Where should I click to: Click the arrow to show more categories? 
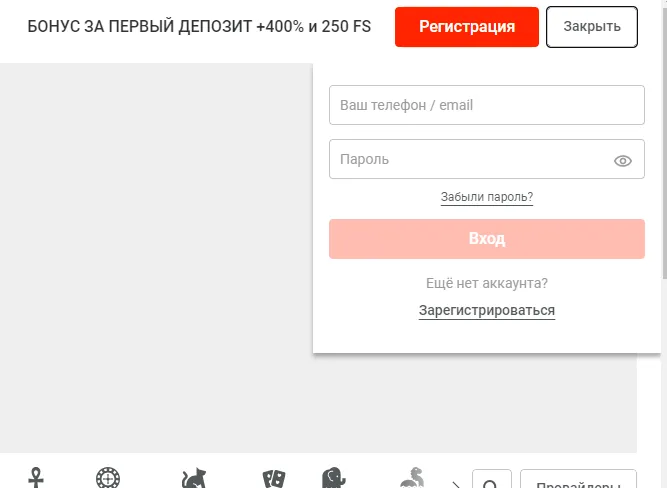[x=456, y=484]
